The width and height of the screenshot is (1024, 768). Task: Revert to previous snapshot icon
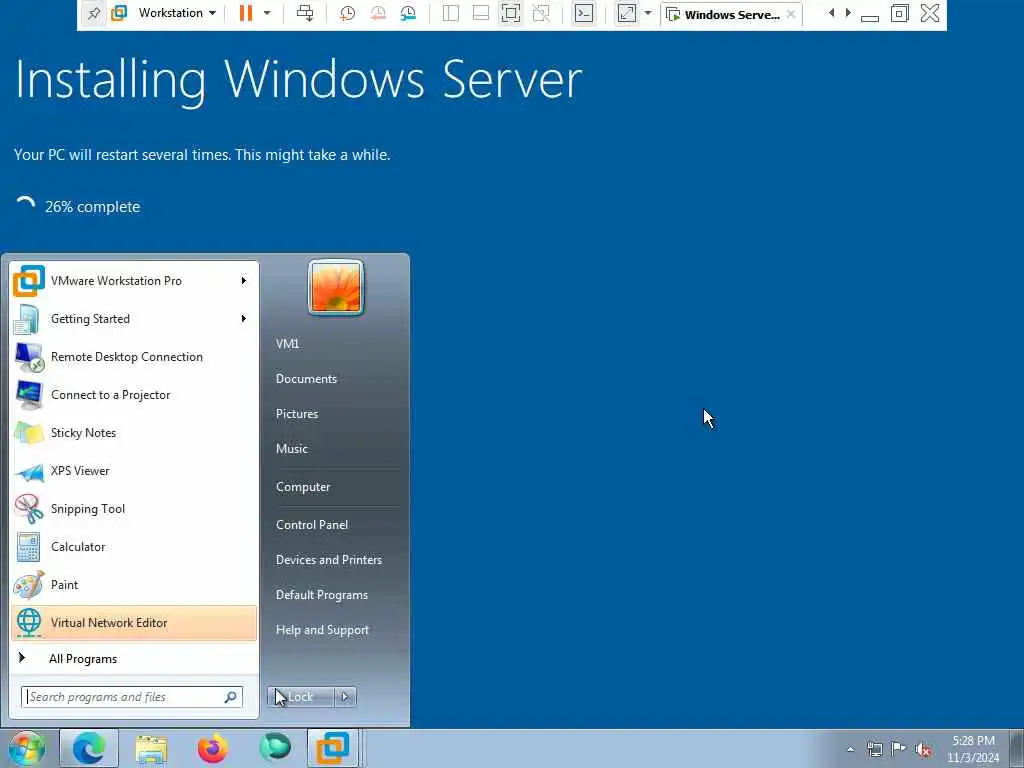pyautogui.click(x=377, y=13)
